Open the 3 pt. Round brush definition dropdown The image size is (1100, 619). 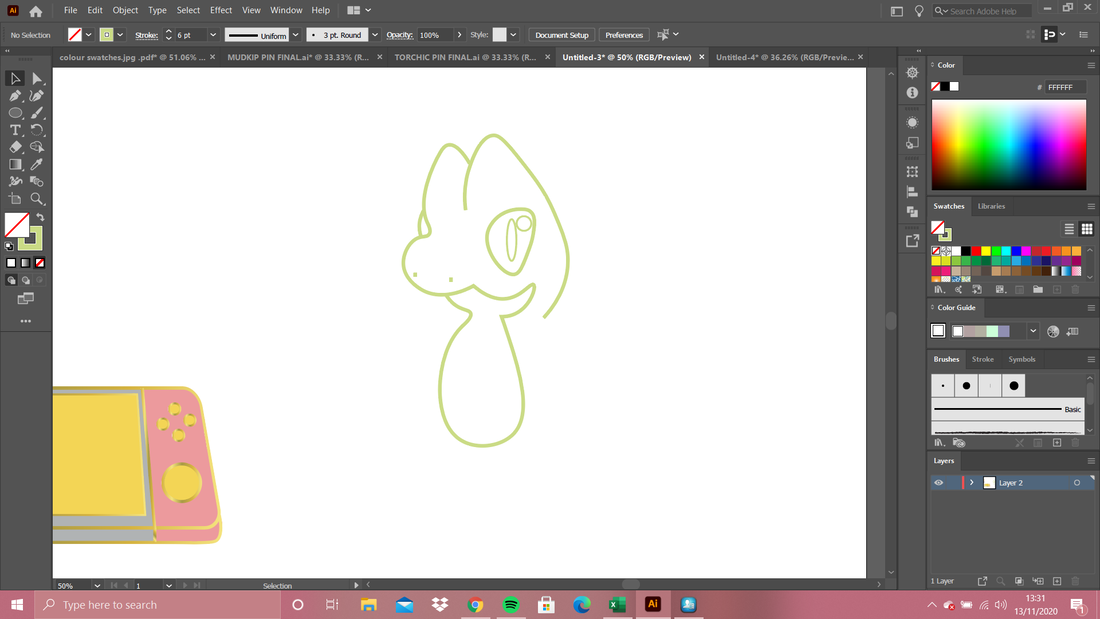(x=375, y=35)
